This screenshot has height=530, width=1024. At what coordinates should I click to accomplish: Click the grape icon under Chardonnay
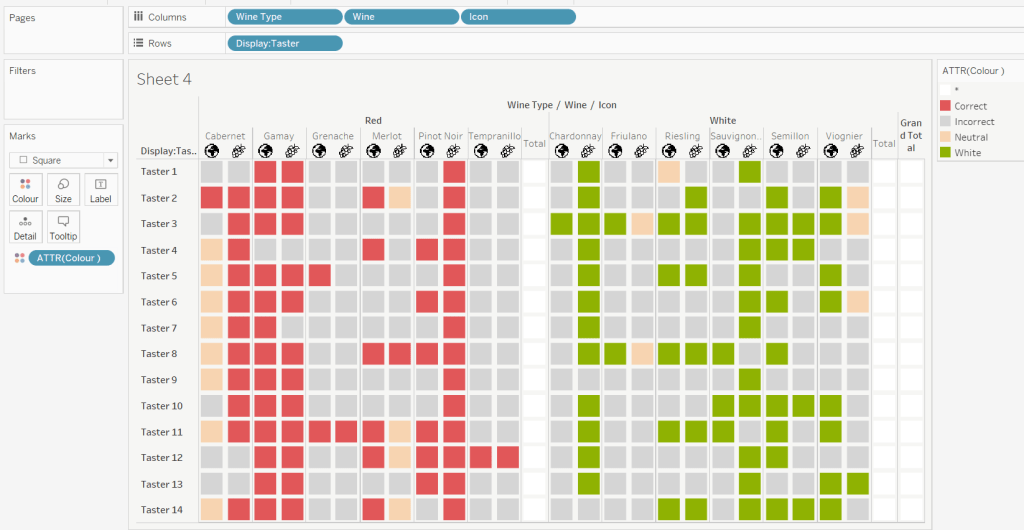589,151
